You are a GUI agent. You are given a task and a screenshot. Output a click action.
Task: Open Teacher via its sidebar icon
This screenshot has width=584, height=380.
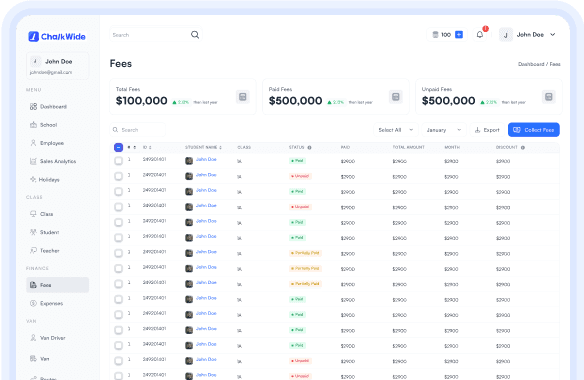(x=33, y=250)
